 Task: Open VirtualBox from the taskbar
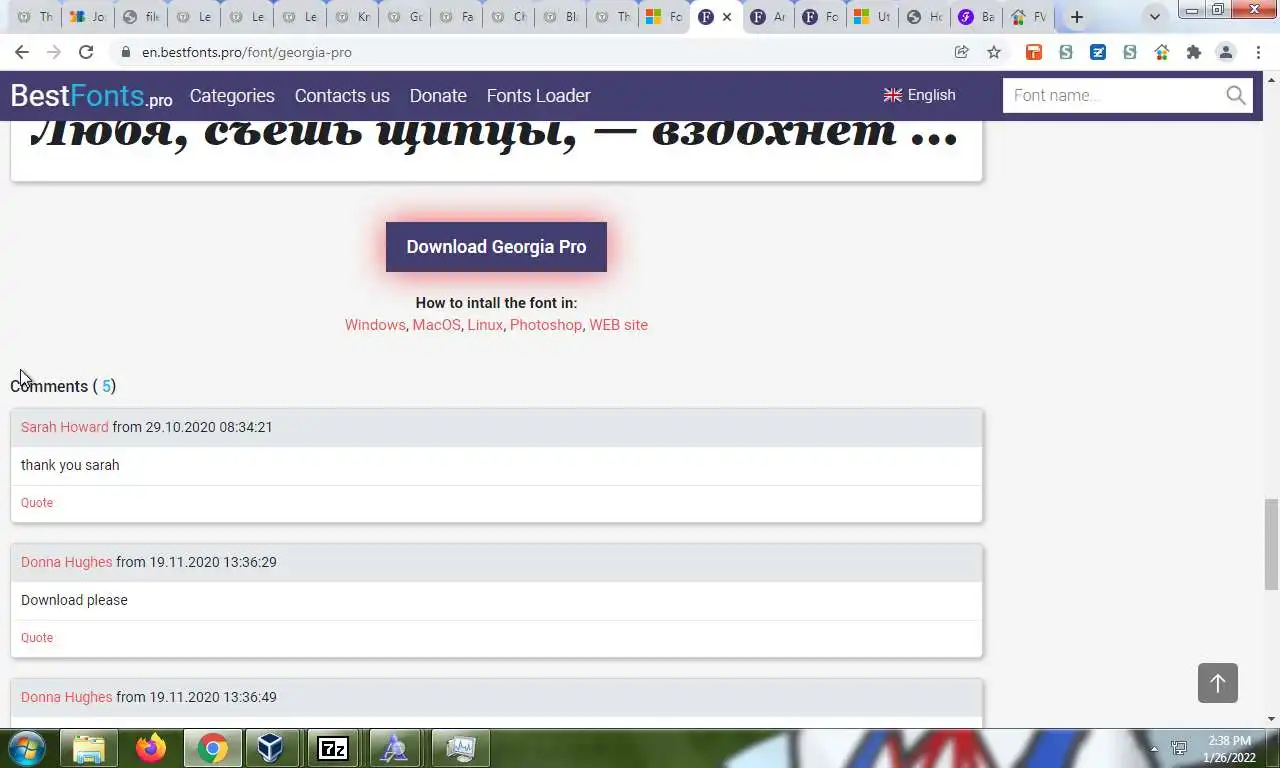[271, 748]
